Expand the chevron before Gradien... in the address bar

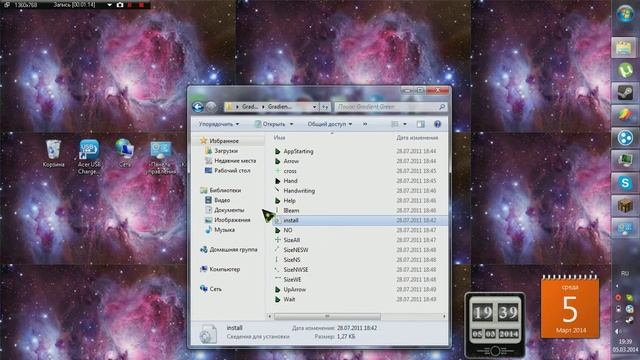coord(263,107)
